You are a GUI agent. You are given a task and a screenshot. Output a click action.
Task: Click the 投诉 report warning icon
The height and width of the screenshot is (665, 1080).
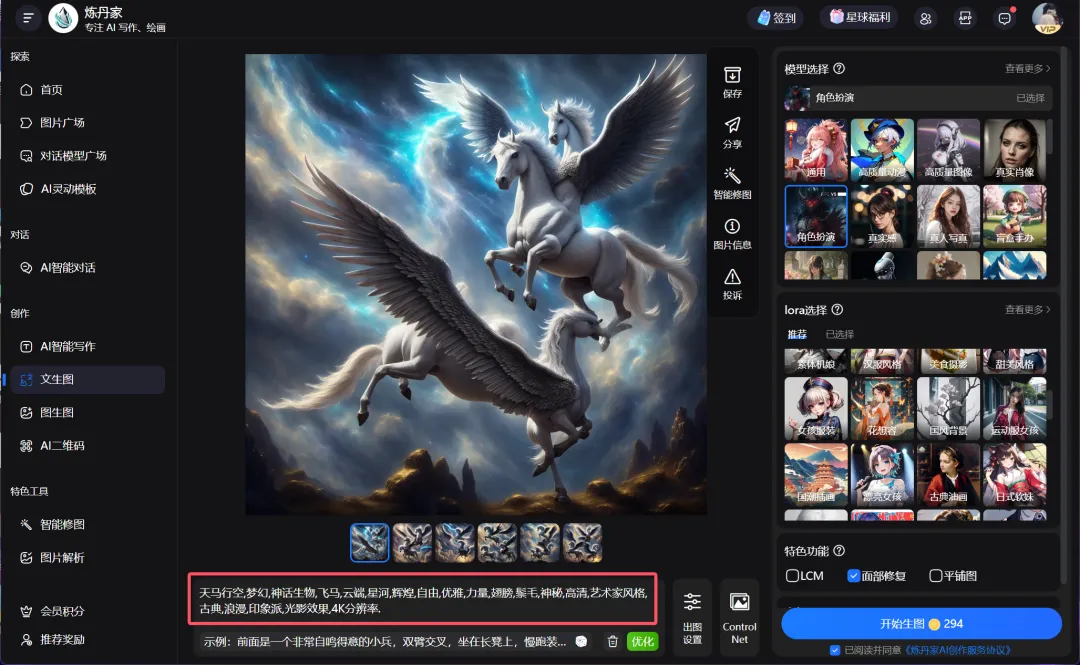(732, 278)
